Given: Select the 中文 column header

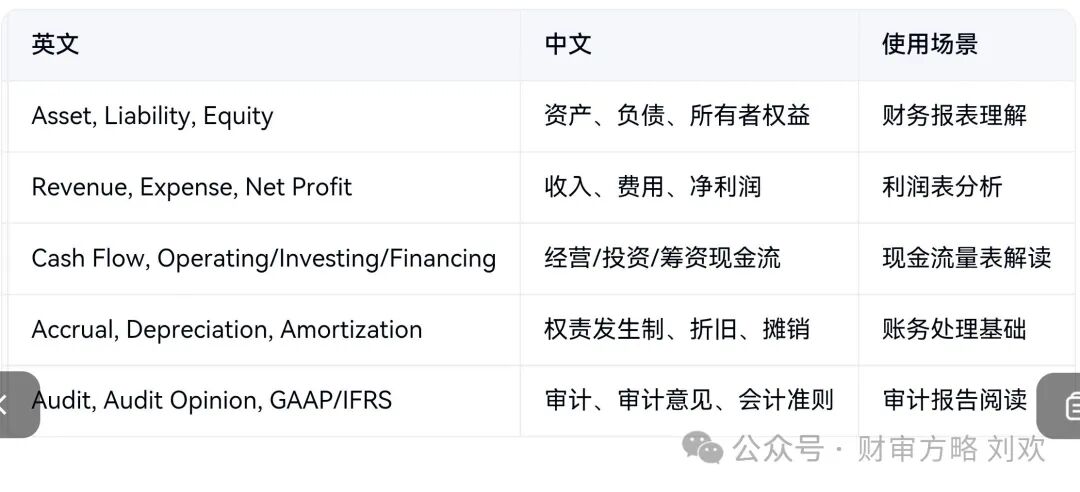Looking at the screenshot, I should pos(568,45).
